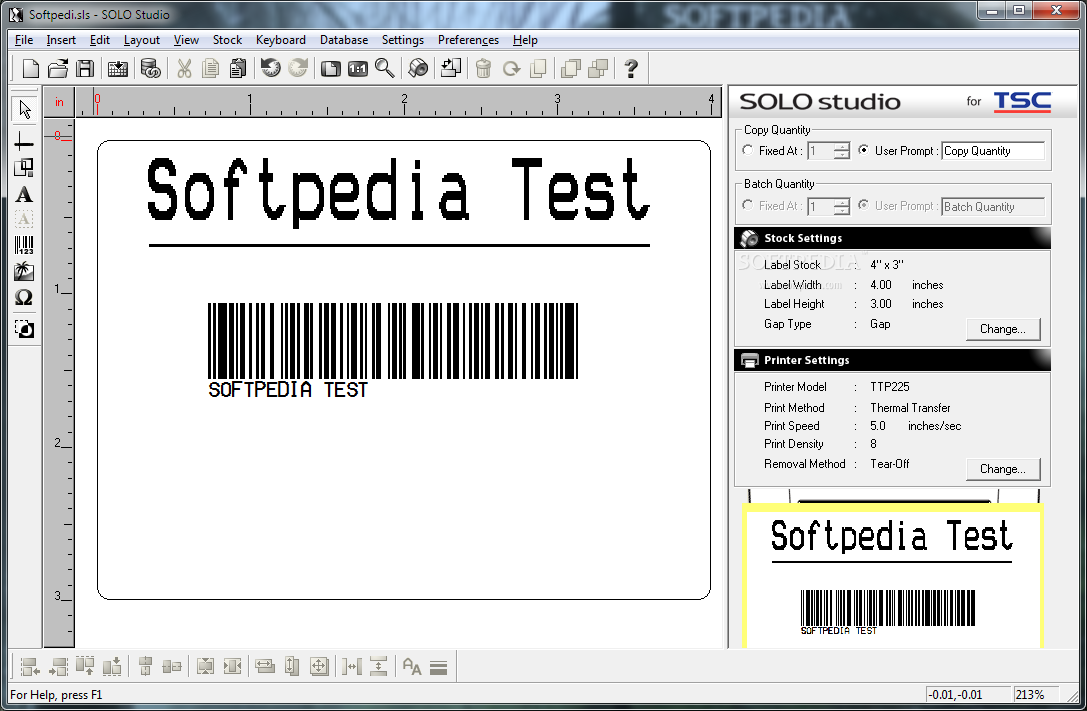
Task: Select Batch Quantity 'Fixed At' radio button
Action: click(x=747, y=205)
